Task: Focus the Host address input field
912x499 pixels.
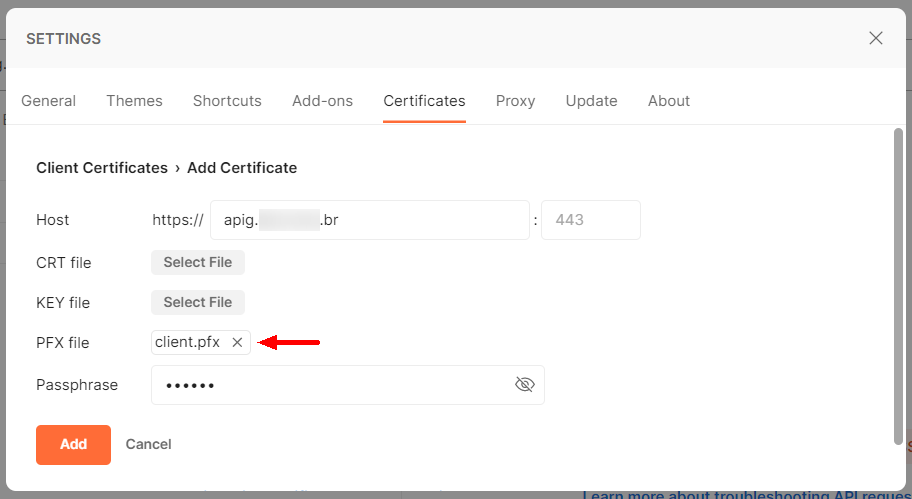Action: (x=369, y=220)
